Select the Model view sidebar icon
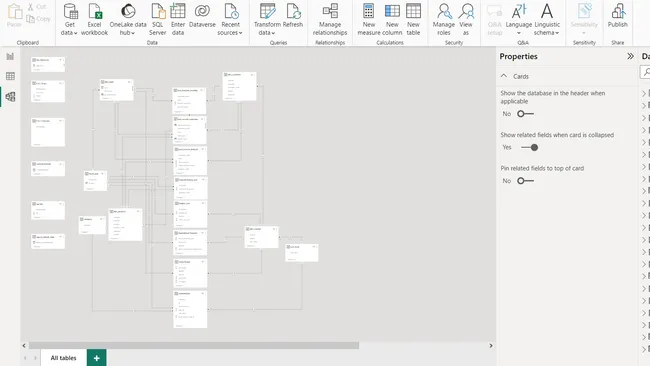The width and height of the screenshot is (650, 366). [10, 97]
